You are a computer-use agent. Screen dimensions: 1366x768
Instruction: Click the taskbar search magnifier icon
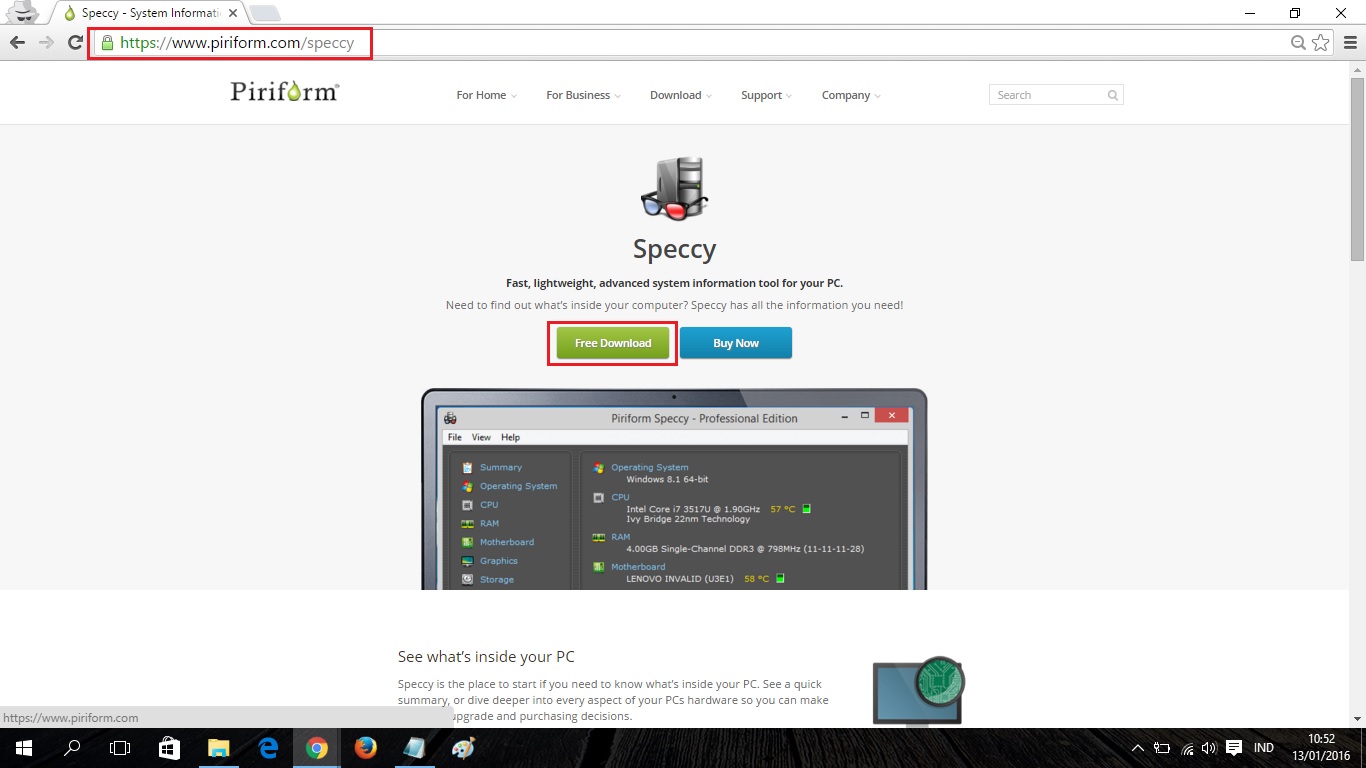click(72, 748)
